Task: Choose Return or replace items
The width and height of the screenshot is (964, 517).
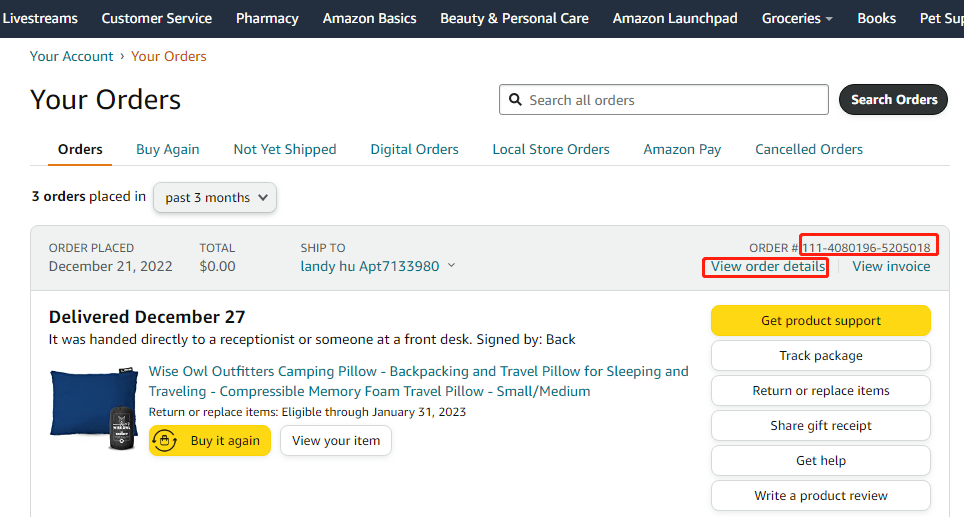Action: (x=820, y=390)
